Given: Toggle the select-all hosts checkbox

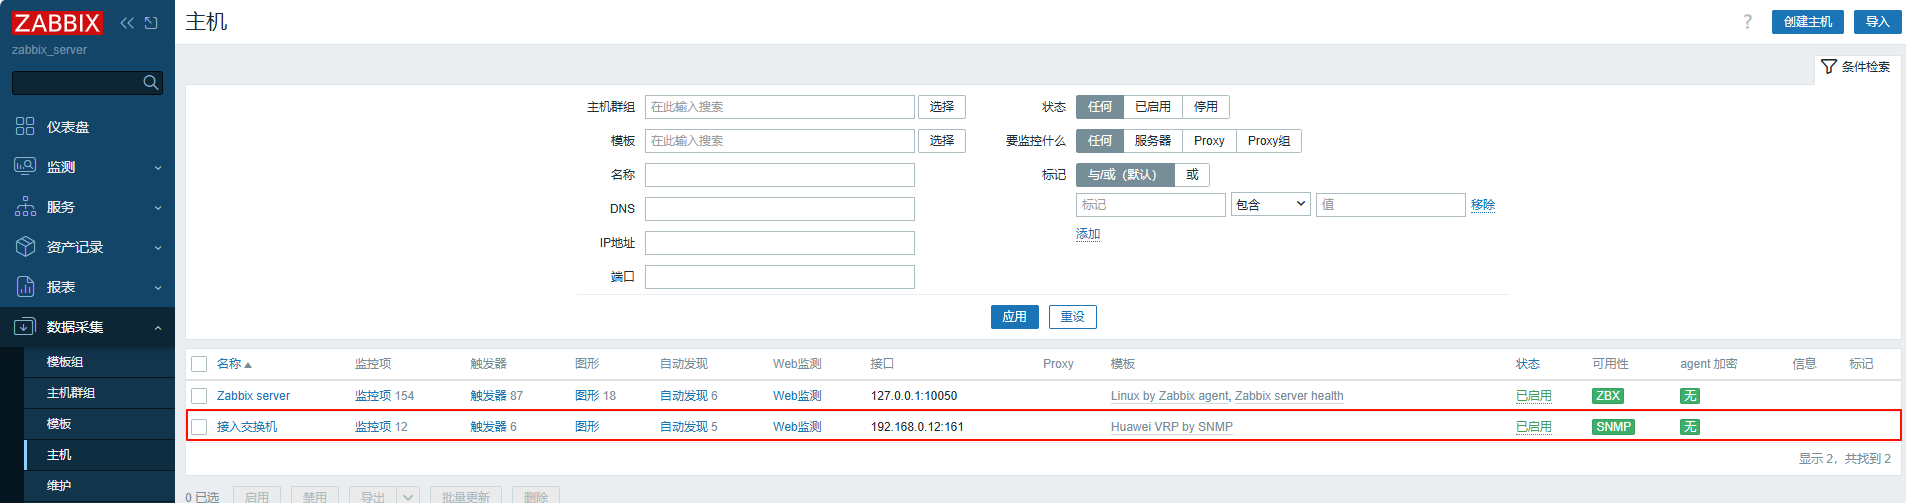Looking at the screenshot, I should pyautogui.click(x=199, y=364).
